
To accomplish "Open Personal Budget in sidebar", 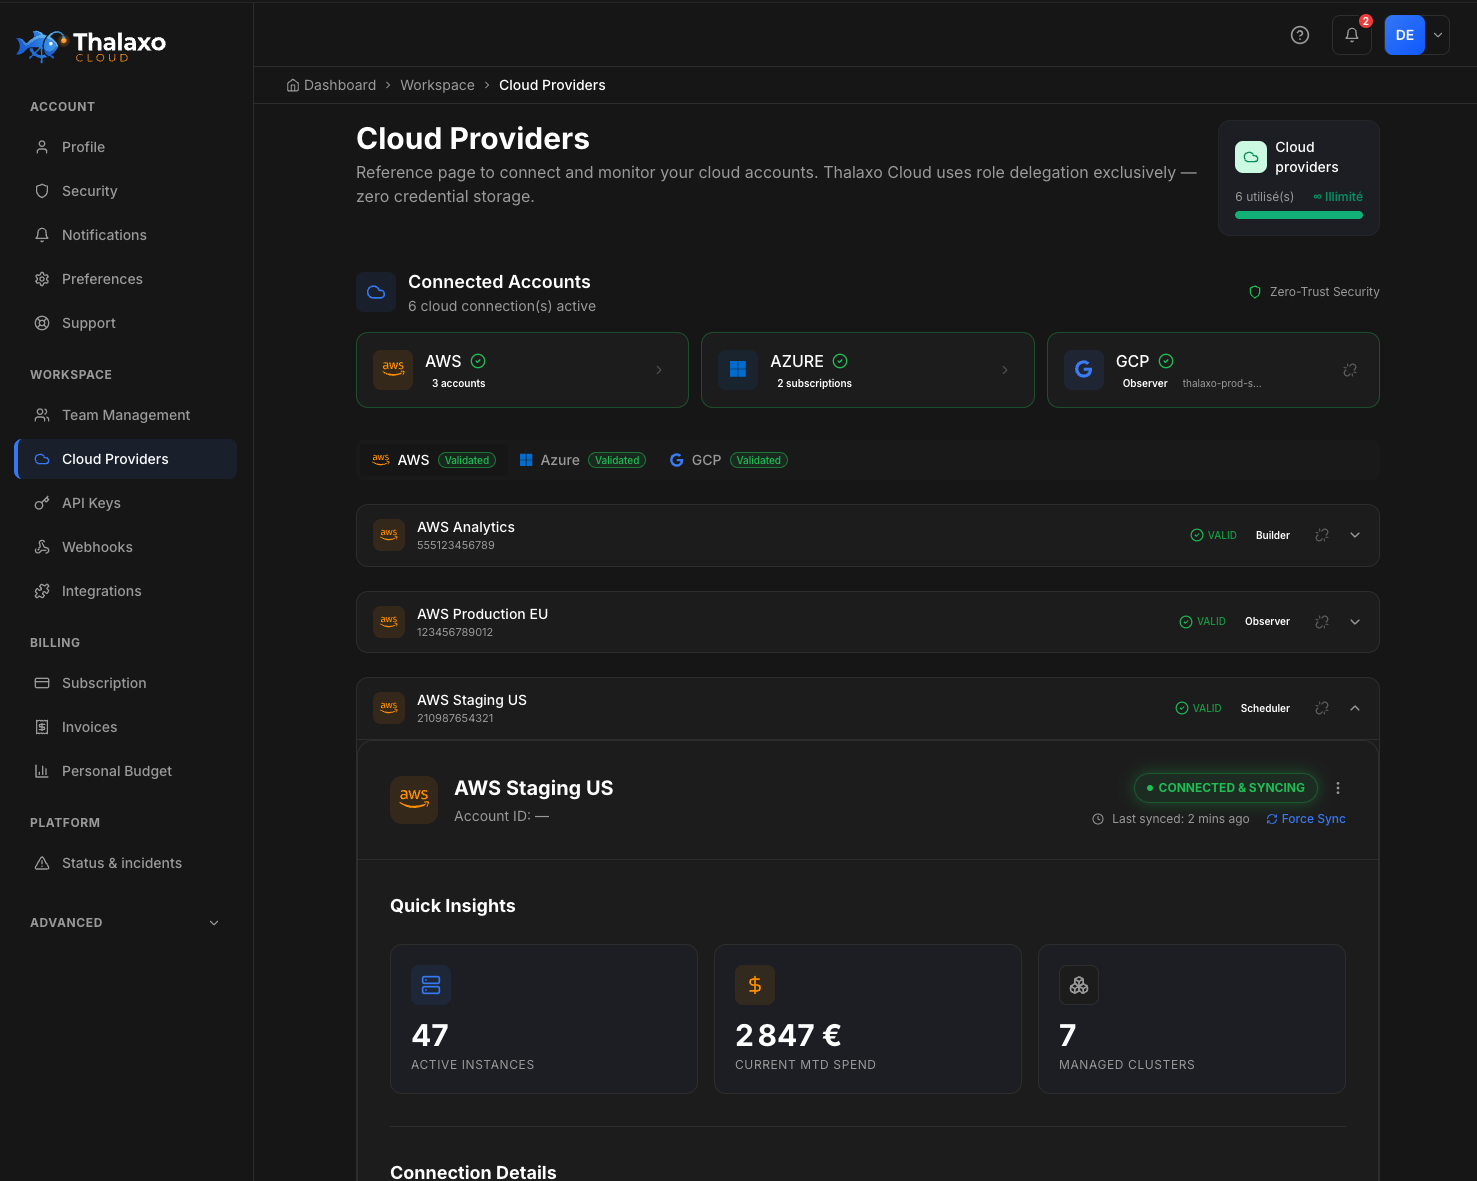I will (125, 771).
